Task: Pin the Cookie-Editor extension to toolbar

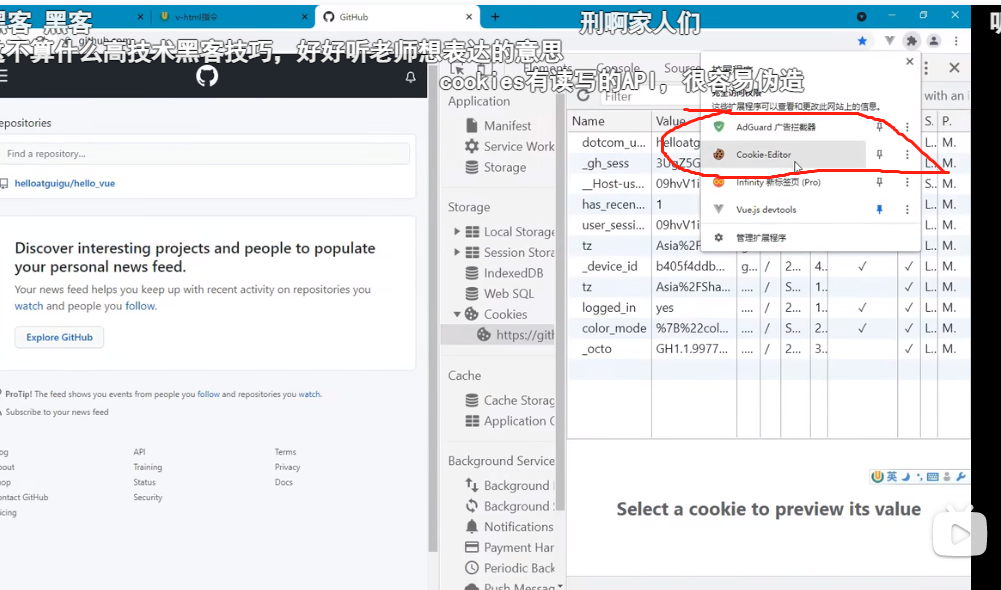Action: (x=879, y=155)
